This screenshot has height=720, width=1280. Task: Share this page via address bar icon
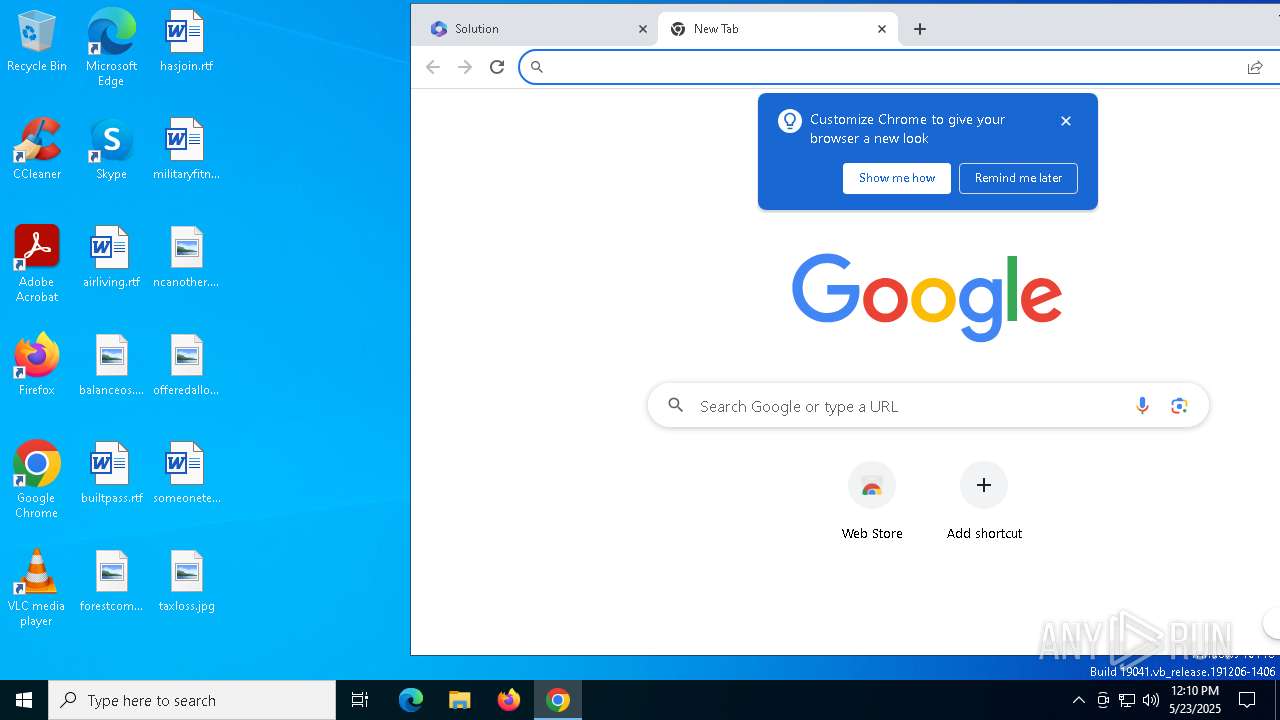[x=1255, y=67]
